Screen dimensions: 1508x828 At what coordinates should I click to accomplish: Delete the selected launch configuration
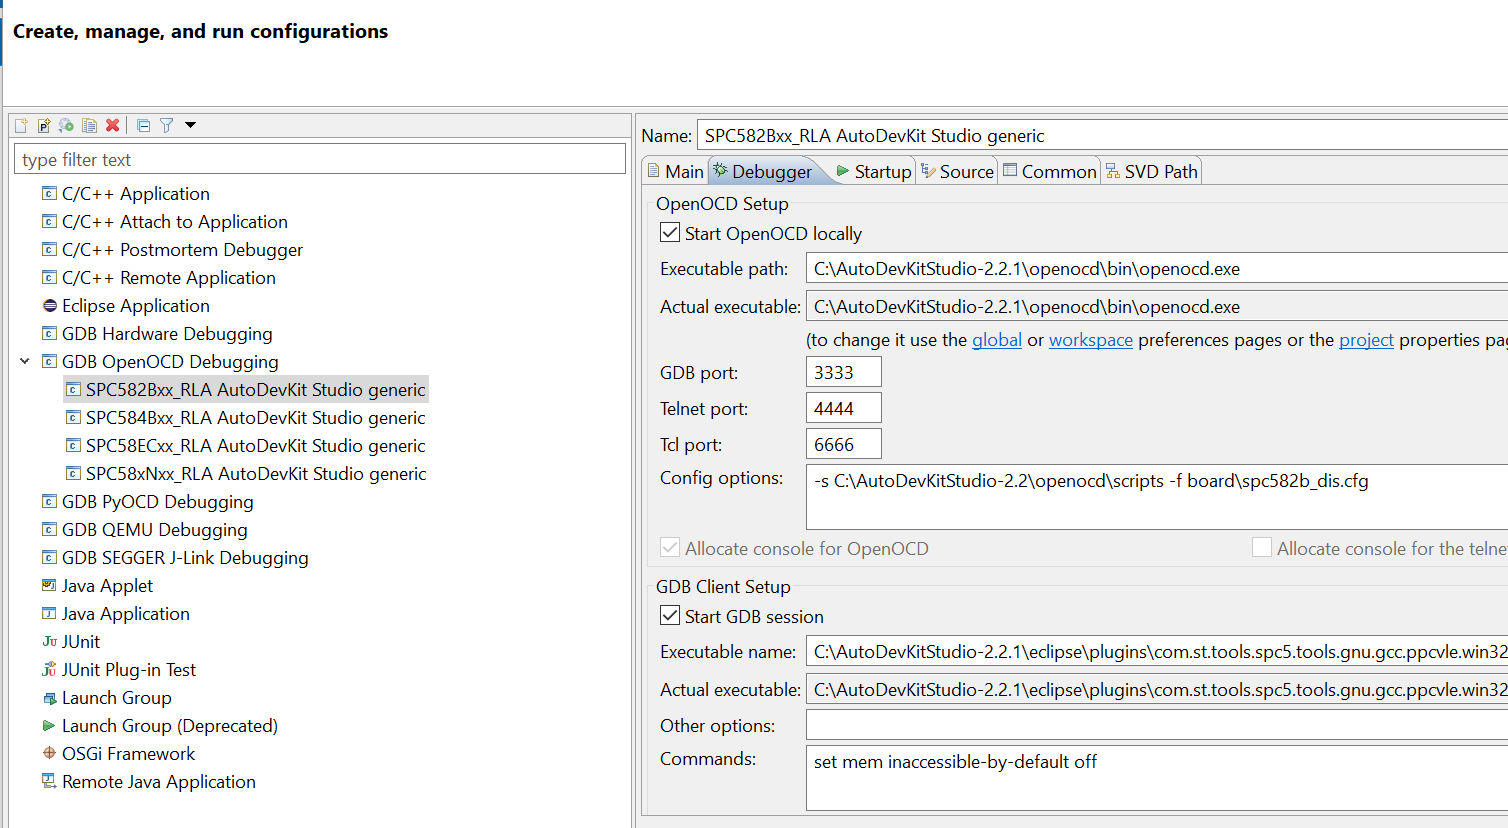coord(112,125)
